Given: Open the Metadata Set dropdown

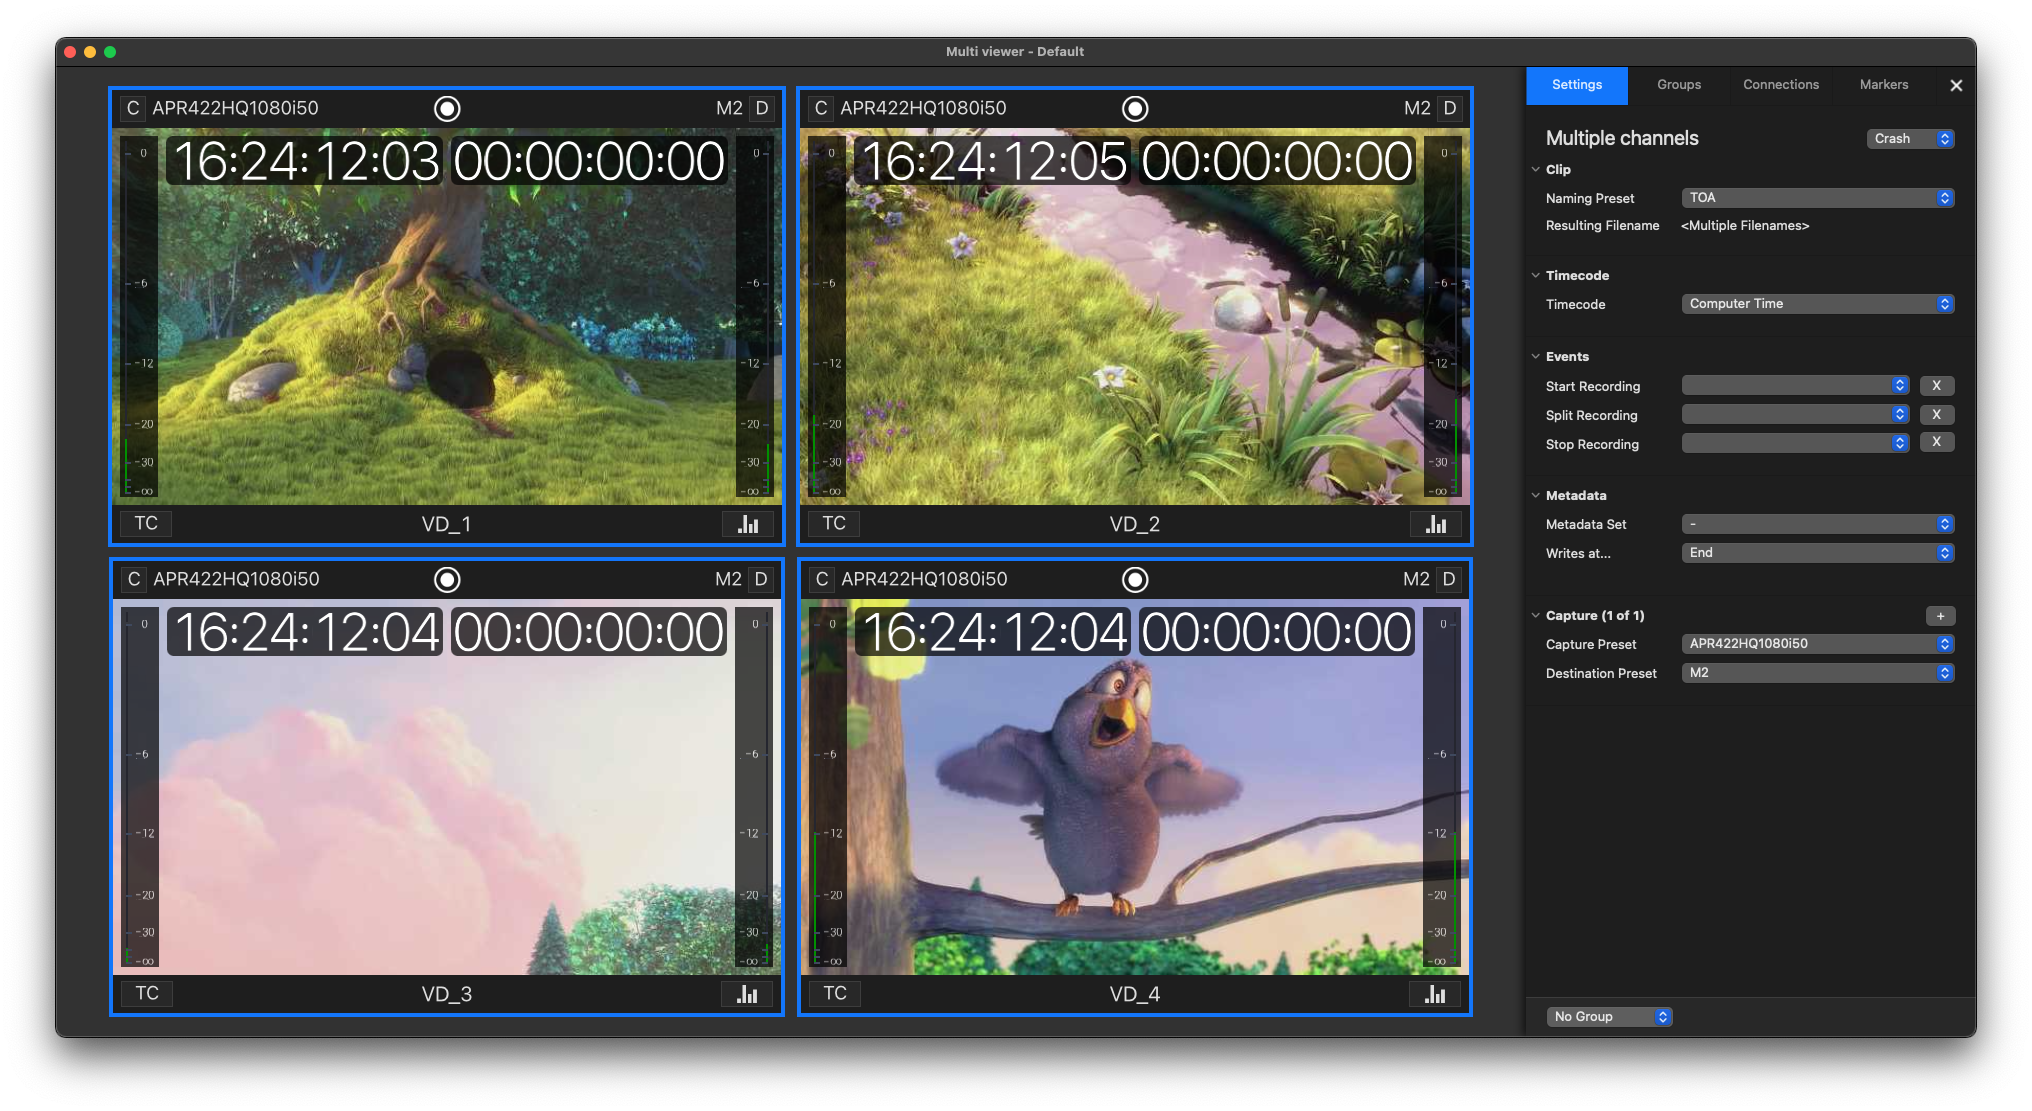Looking at the screenshot, I should click(1817, 524).
